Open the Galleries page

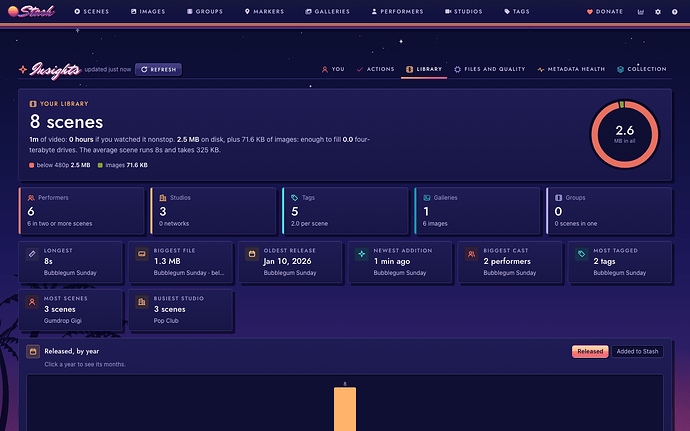point(327,11)
